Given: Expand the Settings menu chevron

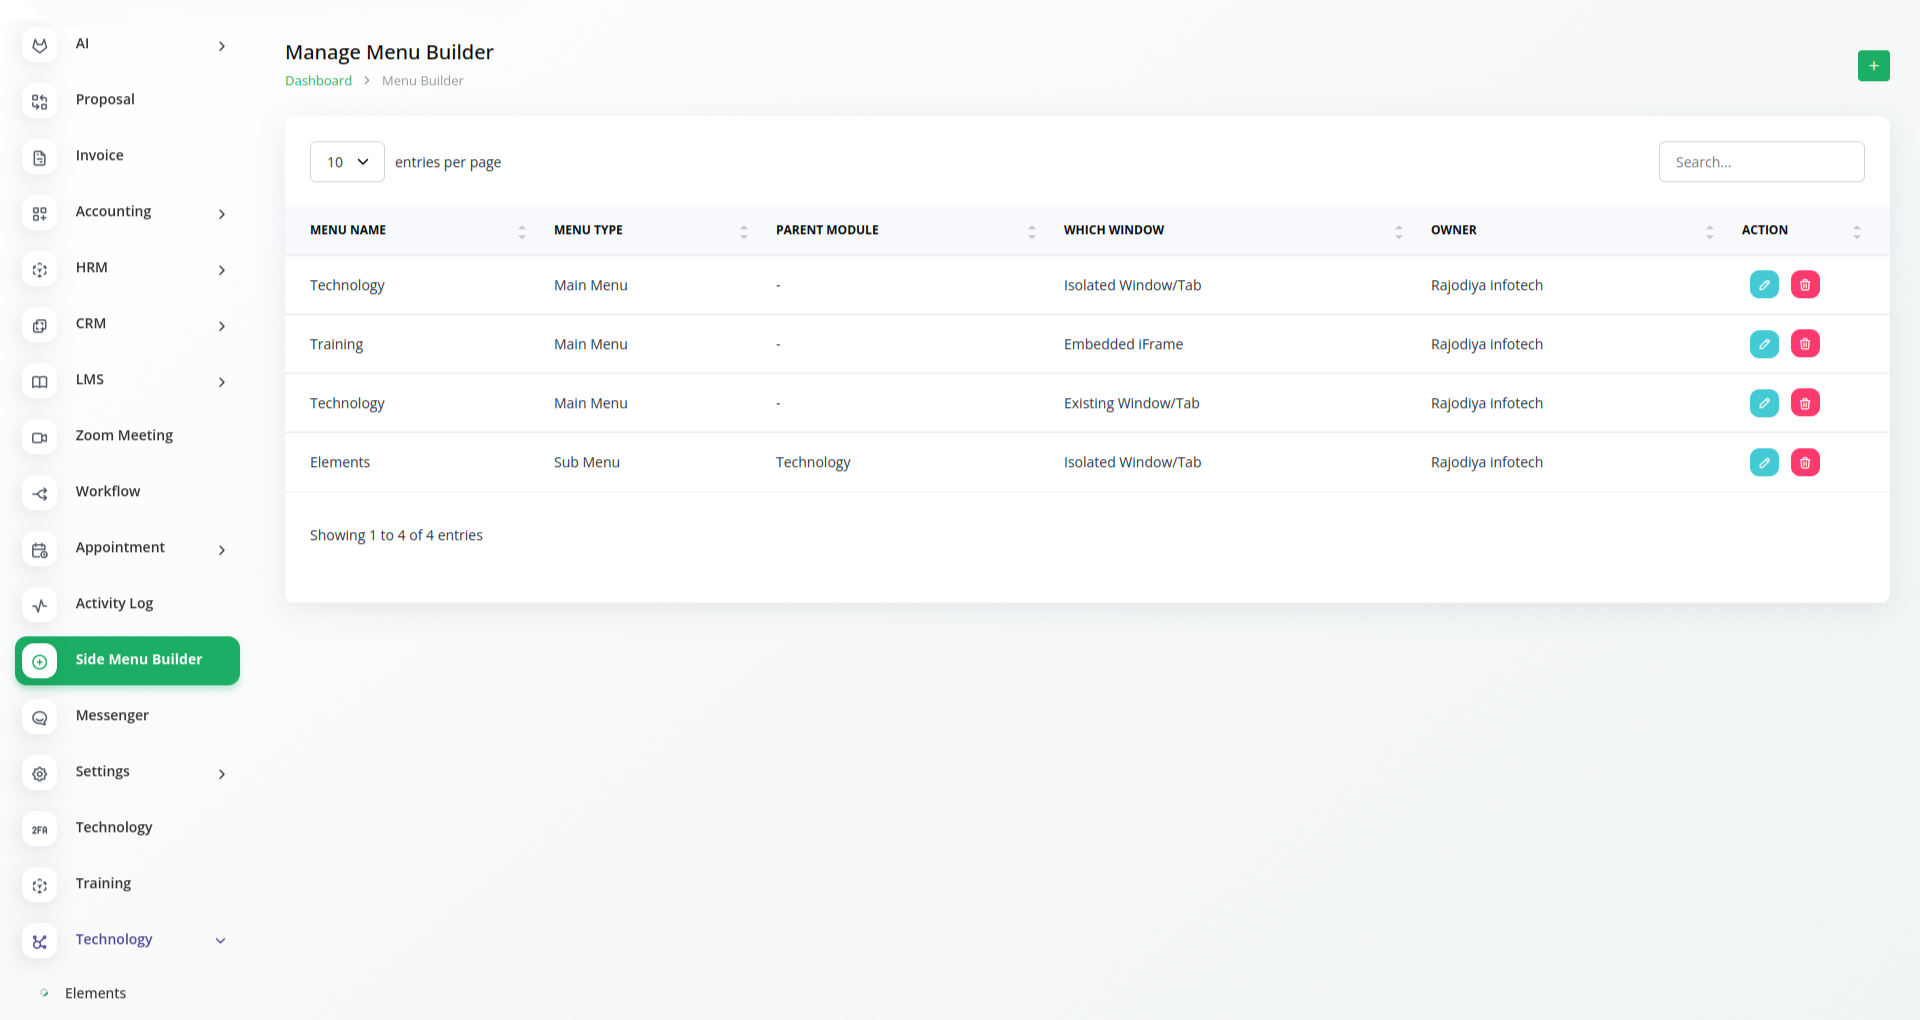Looking at the screenshot, I should (221, 774).
